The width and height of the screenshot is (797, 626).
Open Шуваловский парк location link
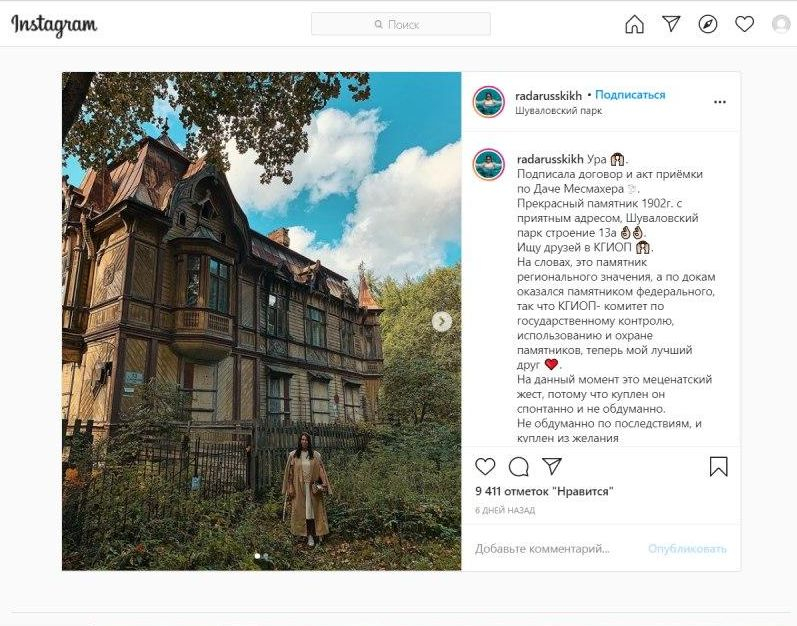[x=559, y=110]
